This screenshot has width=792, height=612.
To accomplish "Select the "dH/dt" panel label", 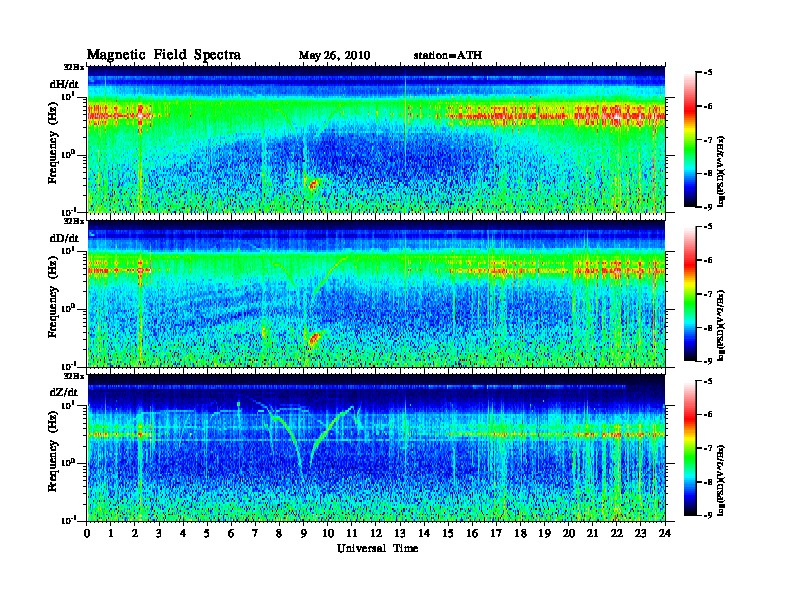I will (x=64, y=84).
